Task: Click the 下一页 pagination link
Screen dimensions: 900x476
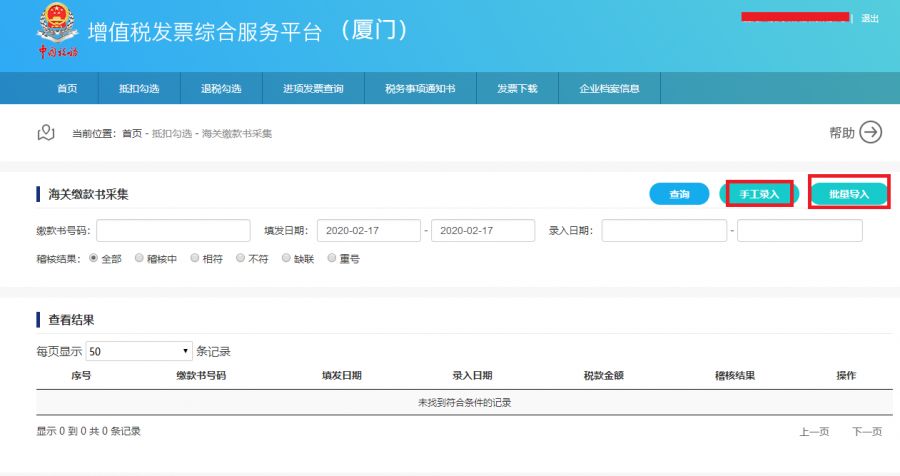Action: point(867,431)
